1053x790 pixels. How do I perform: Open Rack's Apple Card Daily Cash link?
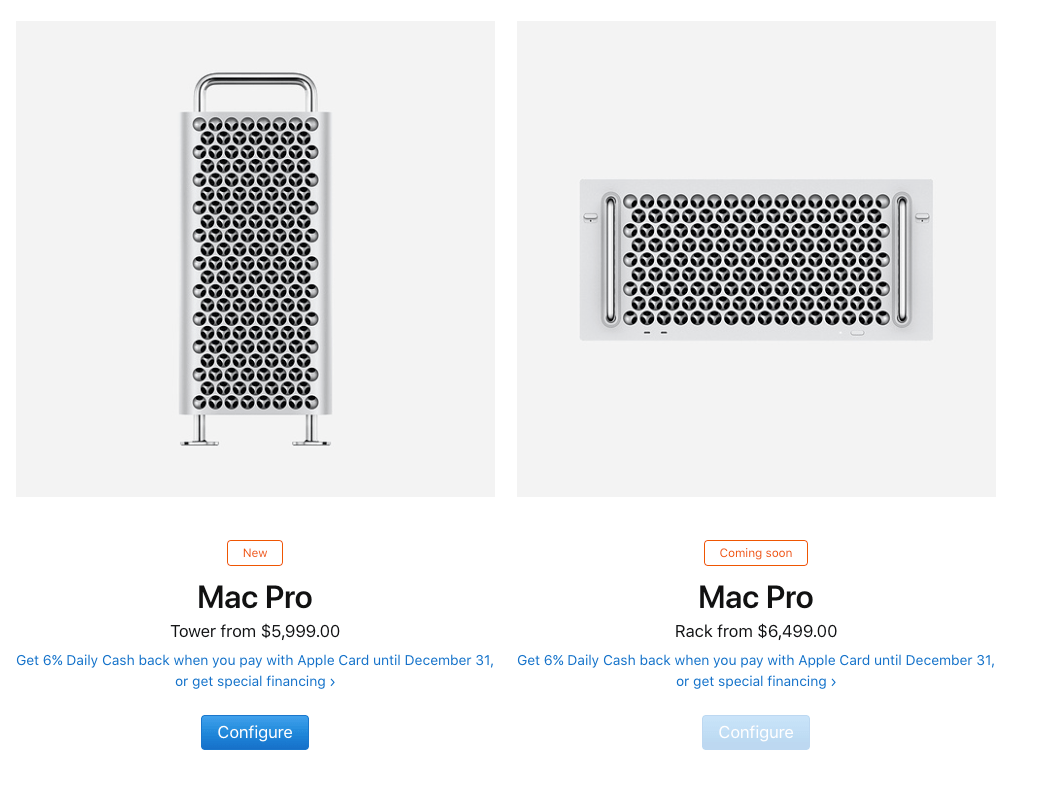click(x=756, y=660)
